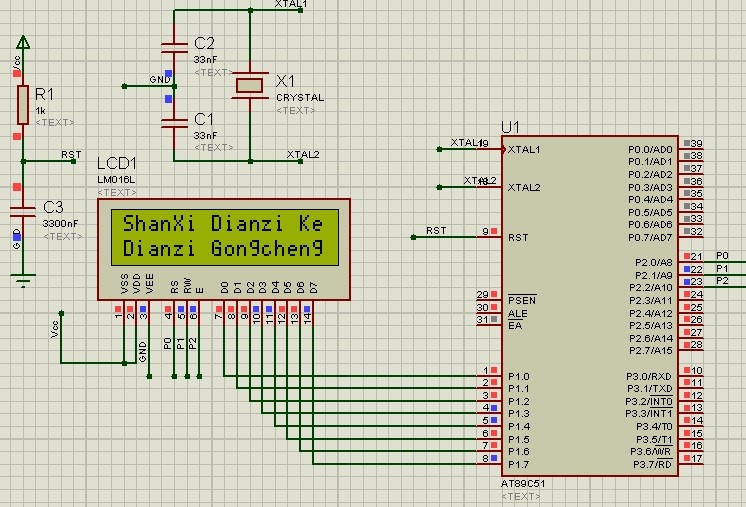Click pin 17 on P3.7/RD
The image size is (746, 507).
pos(695,458)
